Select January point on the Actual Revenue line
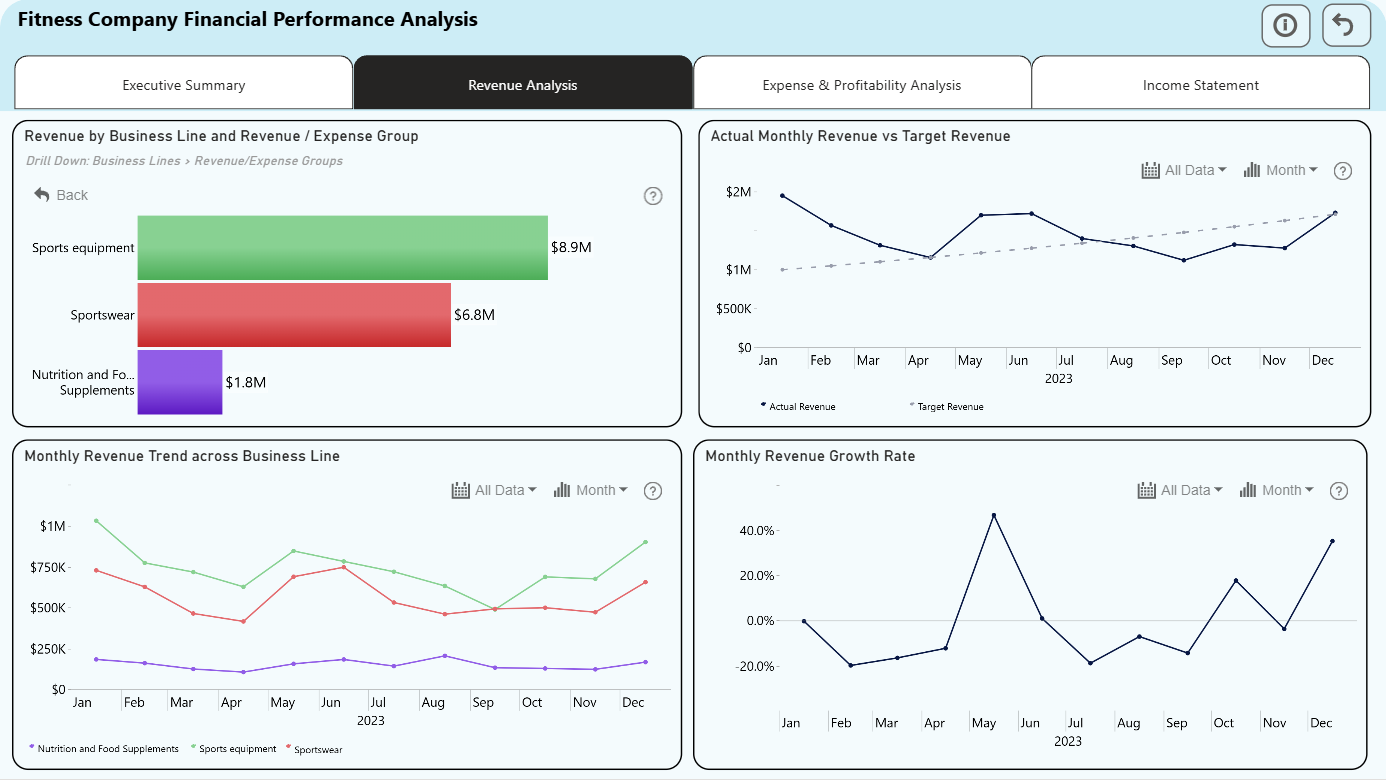Image resolution: width=1386 pixels, height=780 pixels. click(782, 196)
